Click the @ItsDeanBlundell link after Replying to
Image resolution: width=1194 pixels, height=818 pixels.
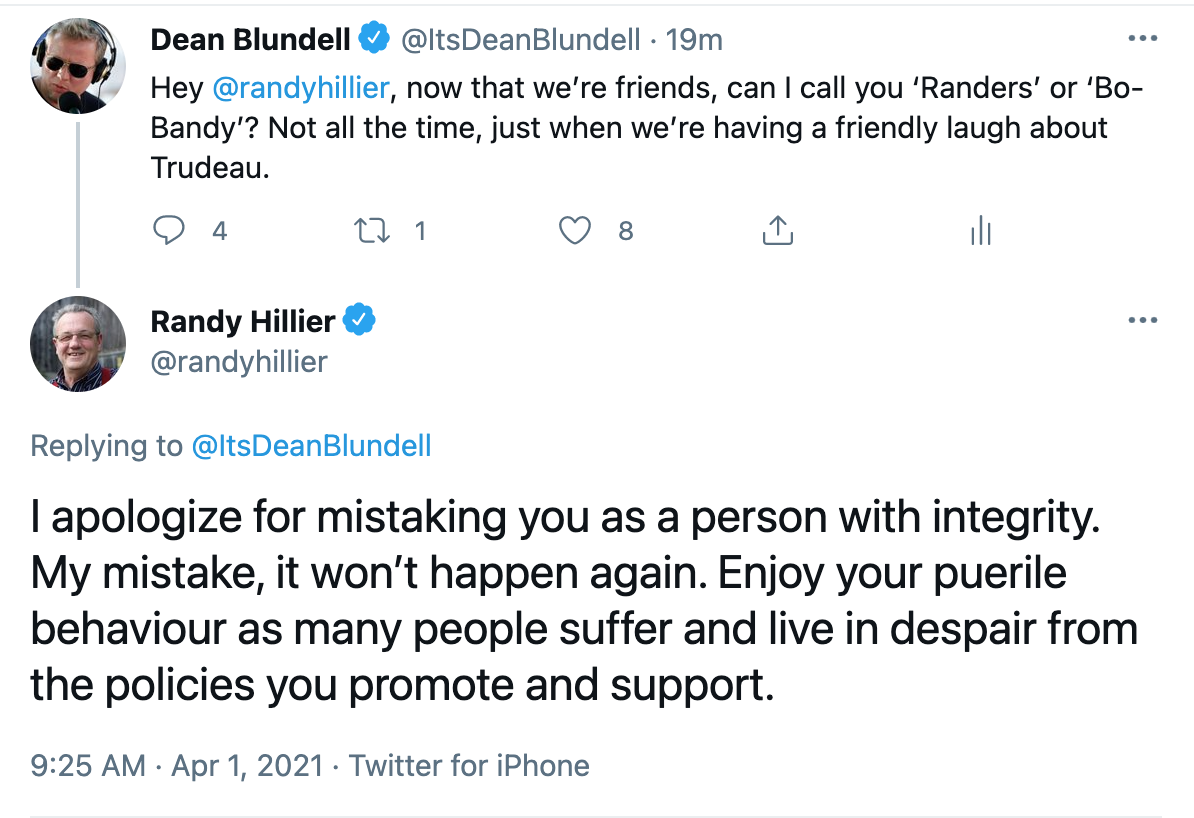pos(311,446)
